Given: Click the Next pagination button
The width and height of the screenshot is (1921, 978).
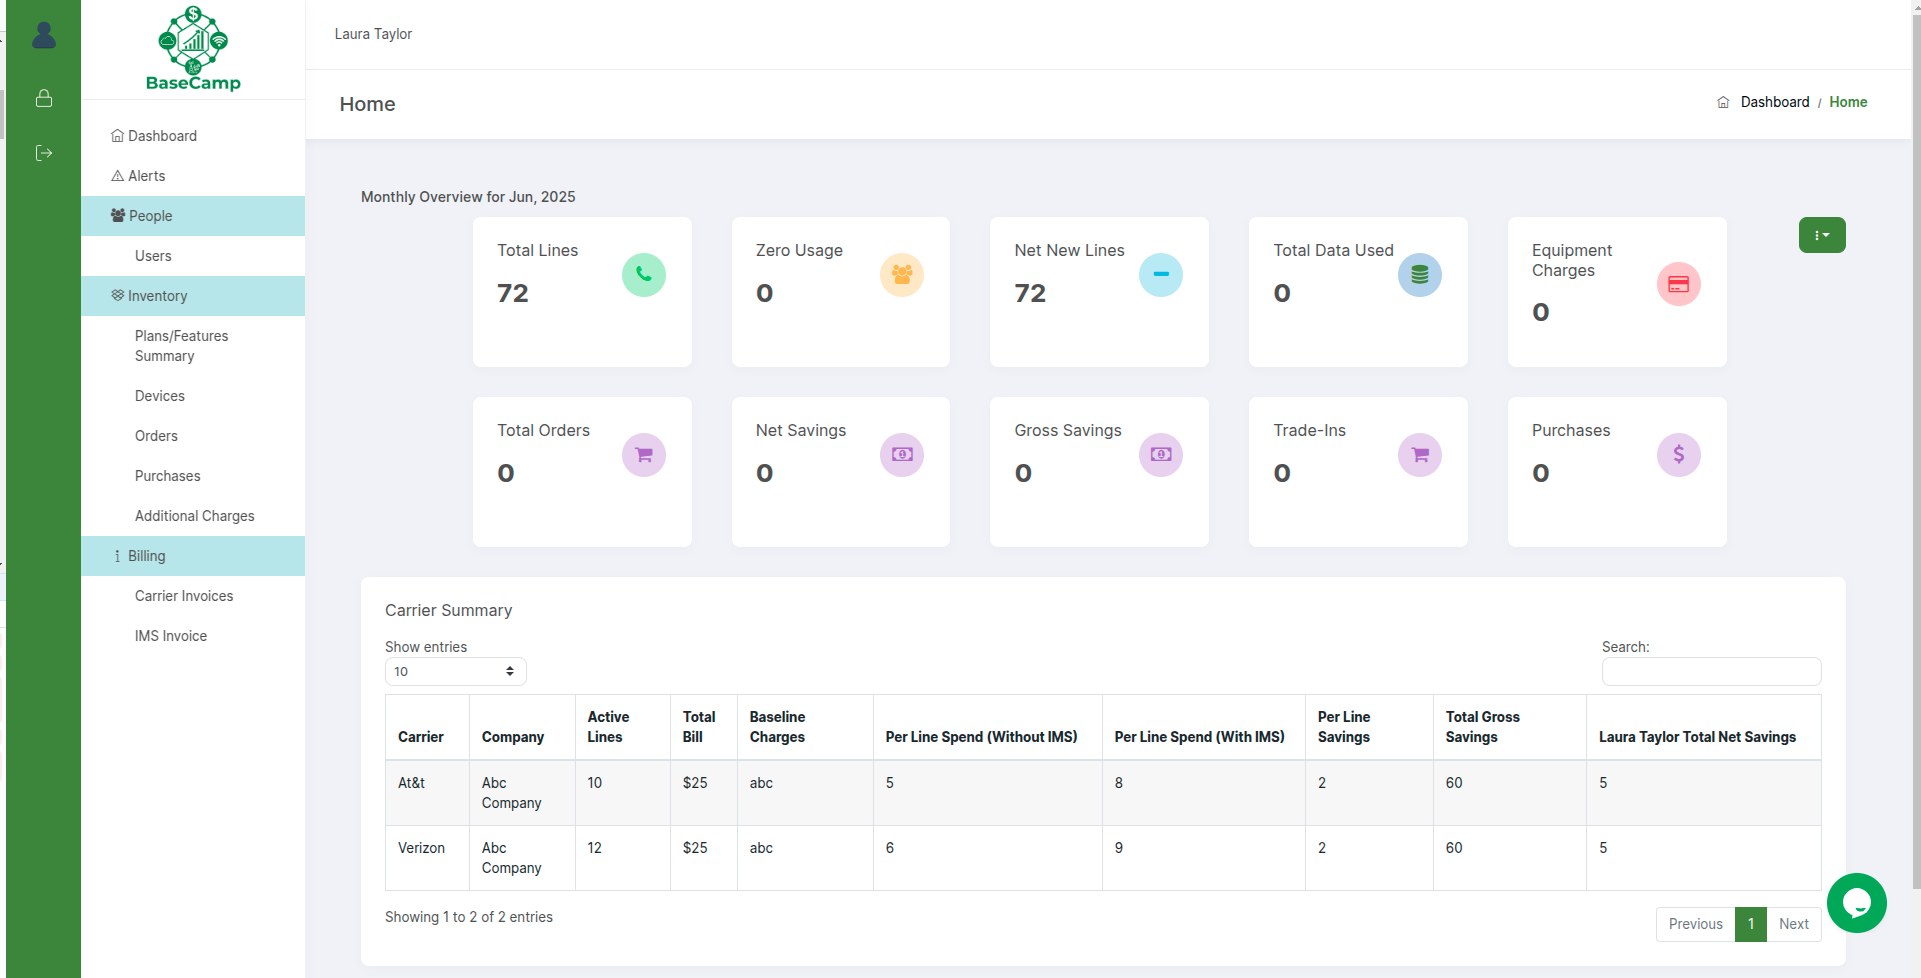Looking at the screenshot, I should (x=1793, y=924).
